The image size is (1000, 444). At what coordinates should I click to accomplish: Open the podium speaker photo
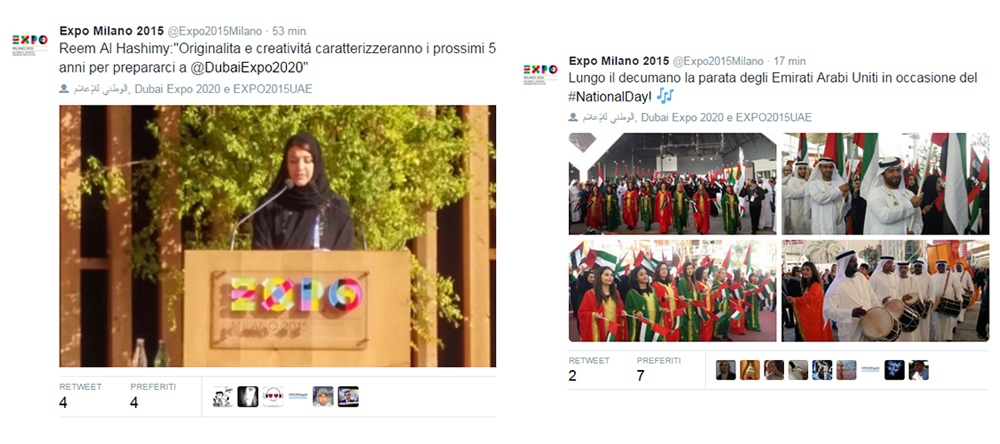(x=277, y=236)
